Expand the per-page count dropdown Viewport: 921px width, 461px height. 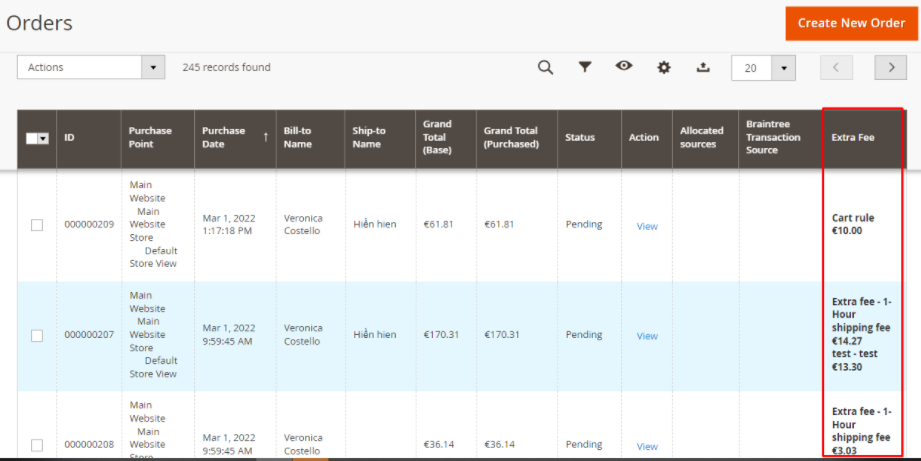point(784,68)
